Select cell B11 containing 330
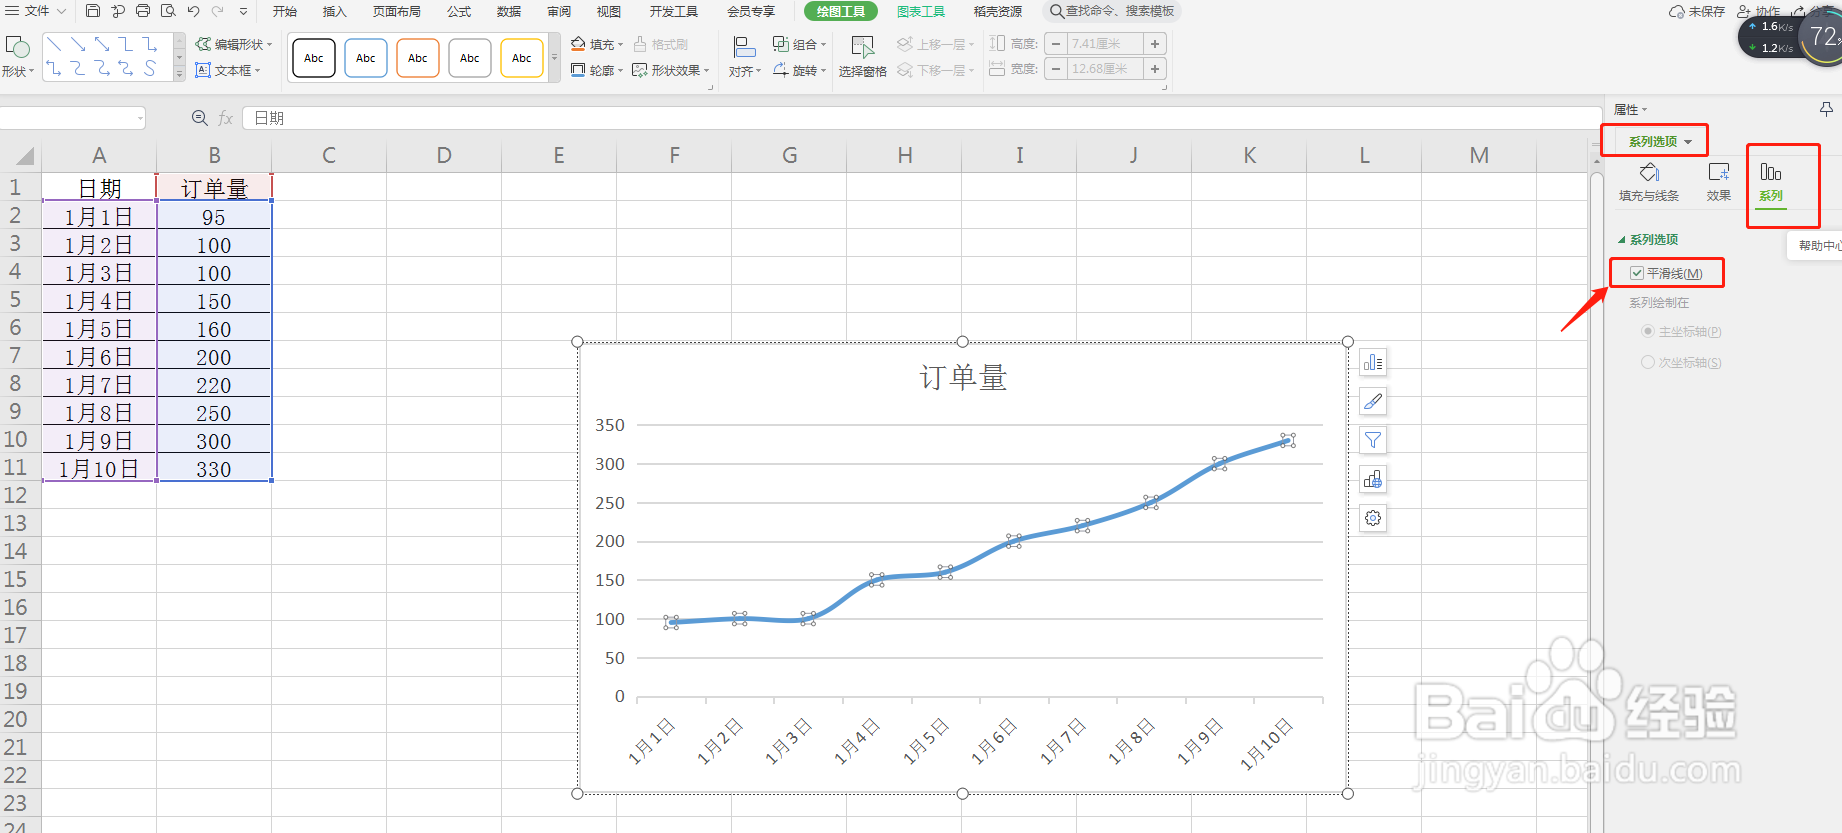This screenshot has width=1842, height=833. coord(214,468)
